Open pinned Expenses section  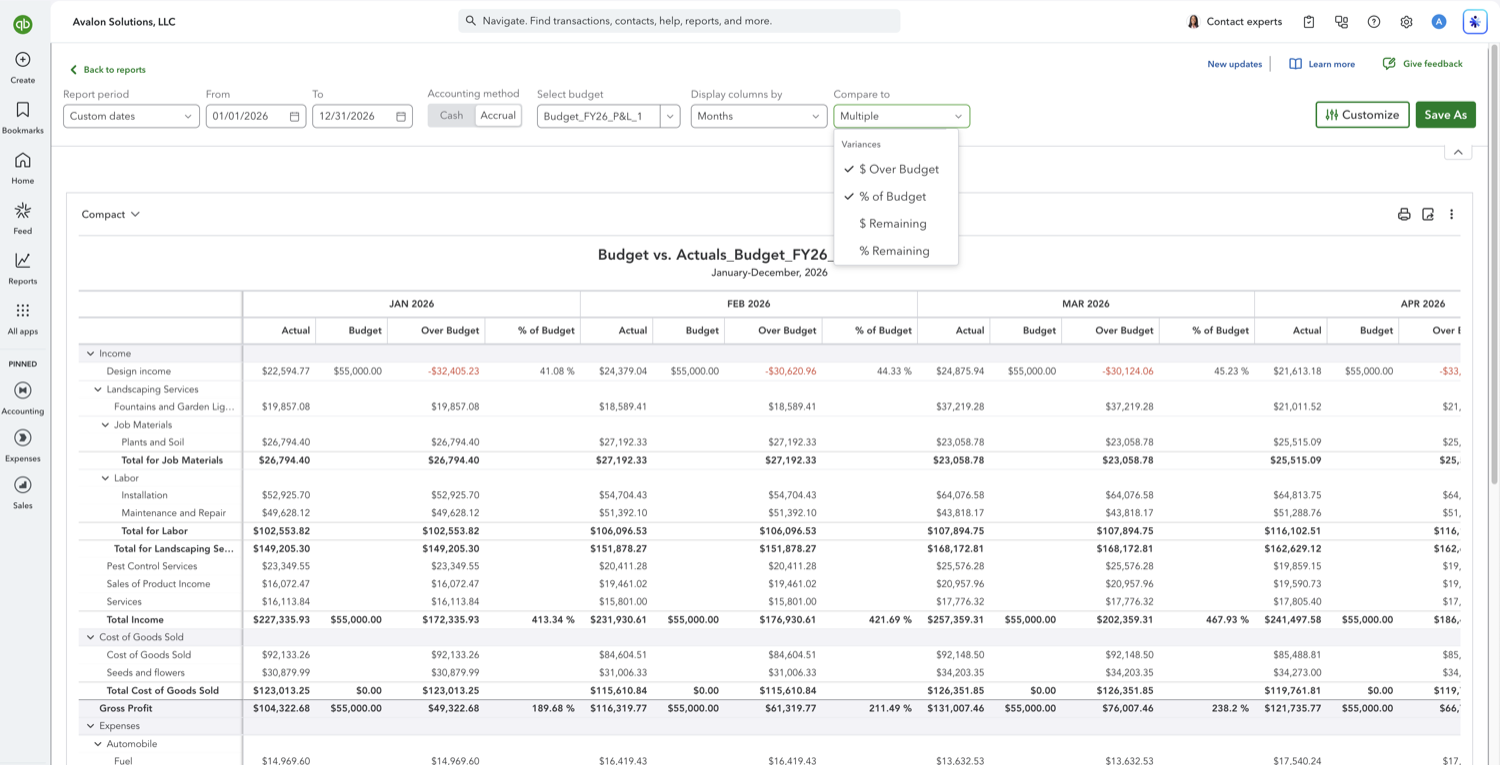pos(22,445)
